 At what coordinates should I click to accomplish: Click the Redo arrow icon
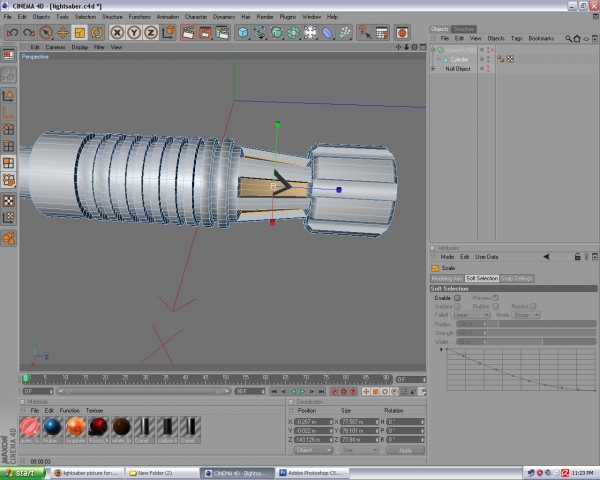tap(29, 33)
